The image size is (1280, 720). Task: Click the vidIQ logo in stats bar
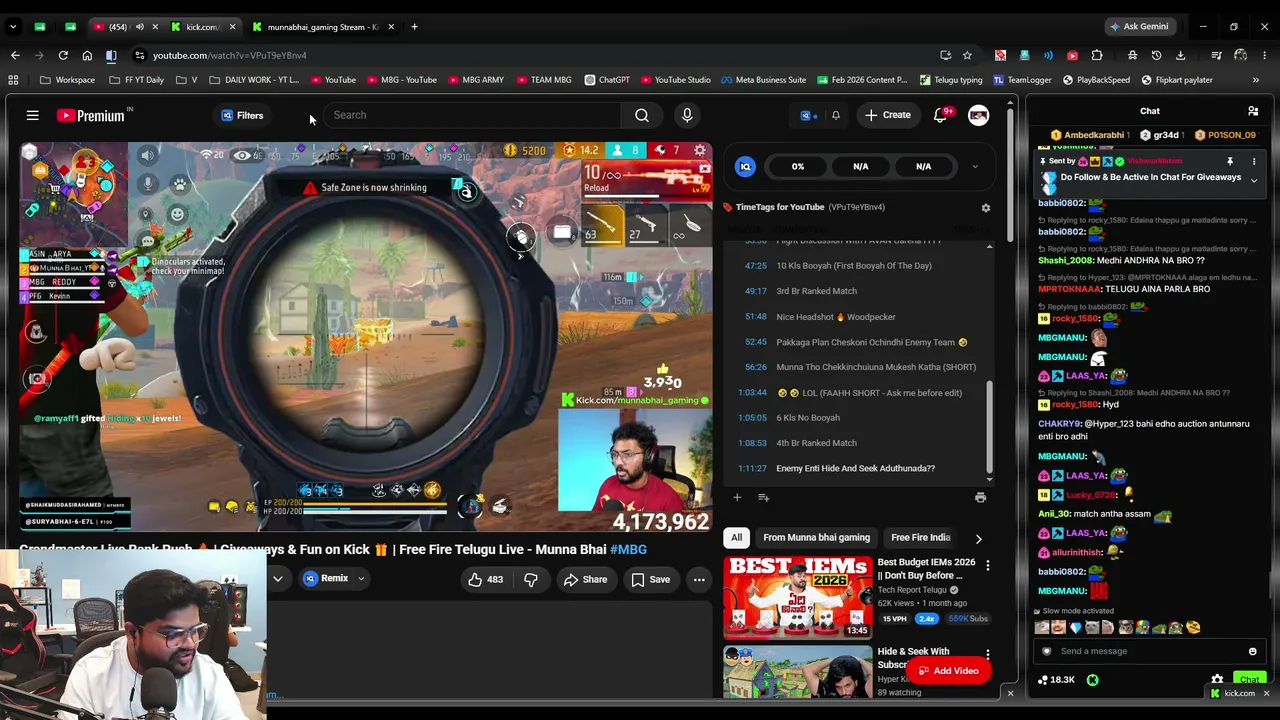pyautogui.click(x=745, y=167)
